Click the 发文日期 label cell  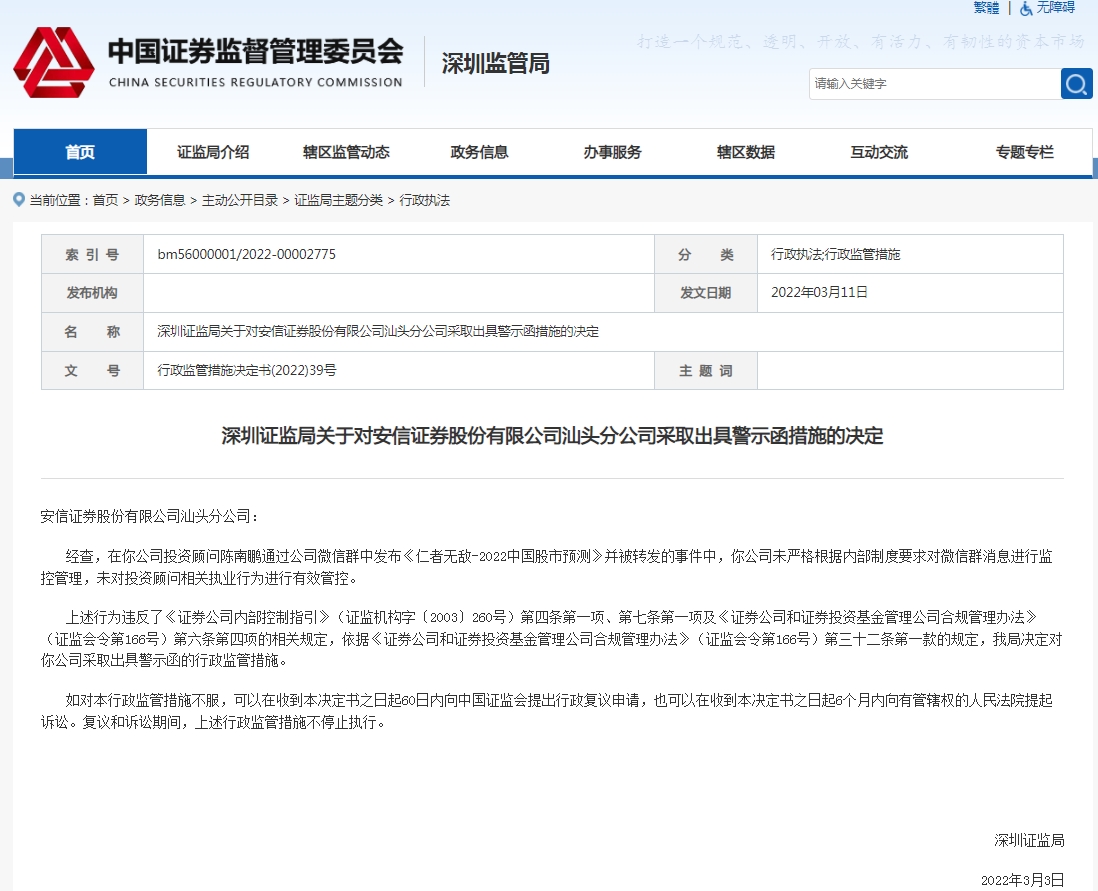click(x=706, y=293)
